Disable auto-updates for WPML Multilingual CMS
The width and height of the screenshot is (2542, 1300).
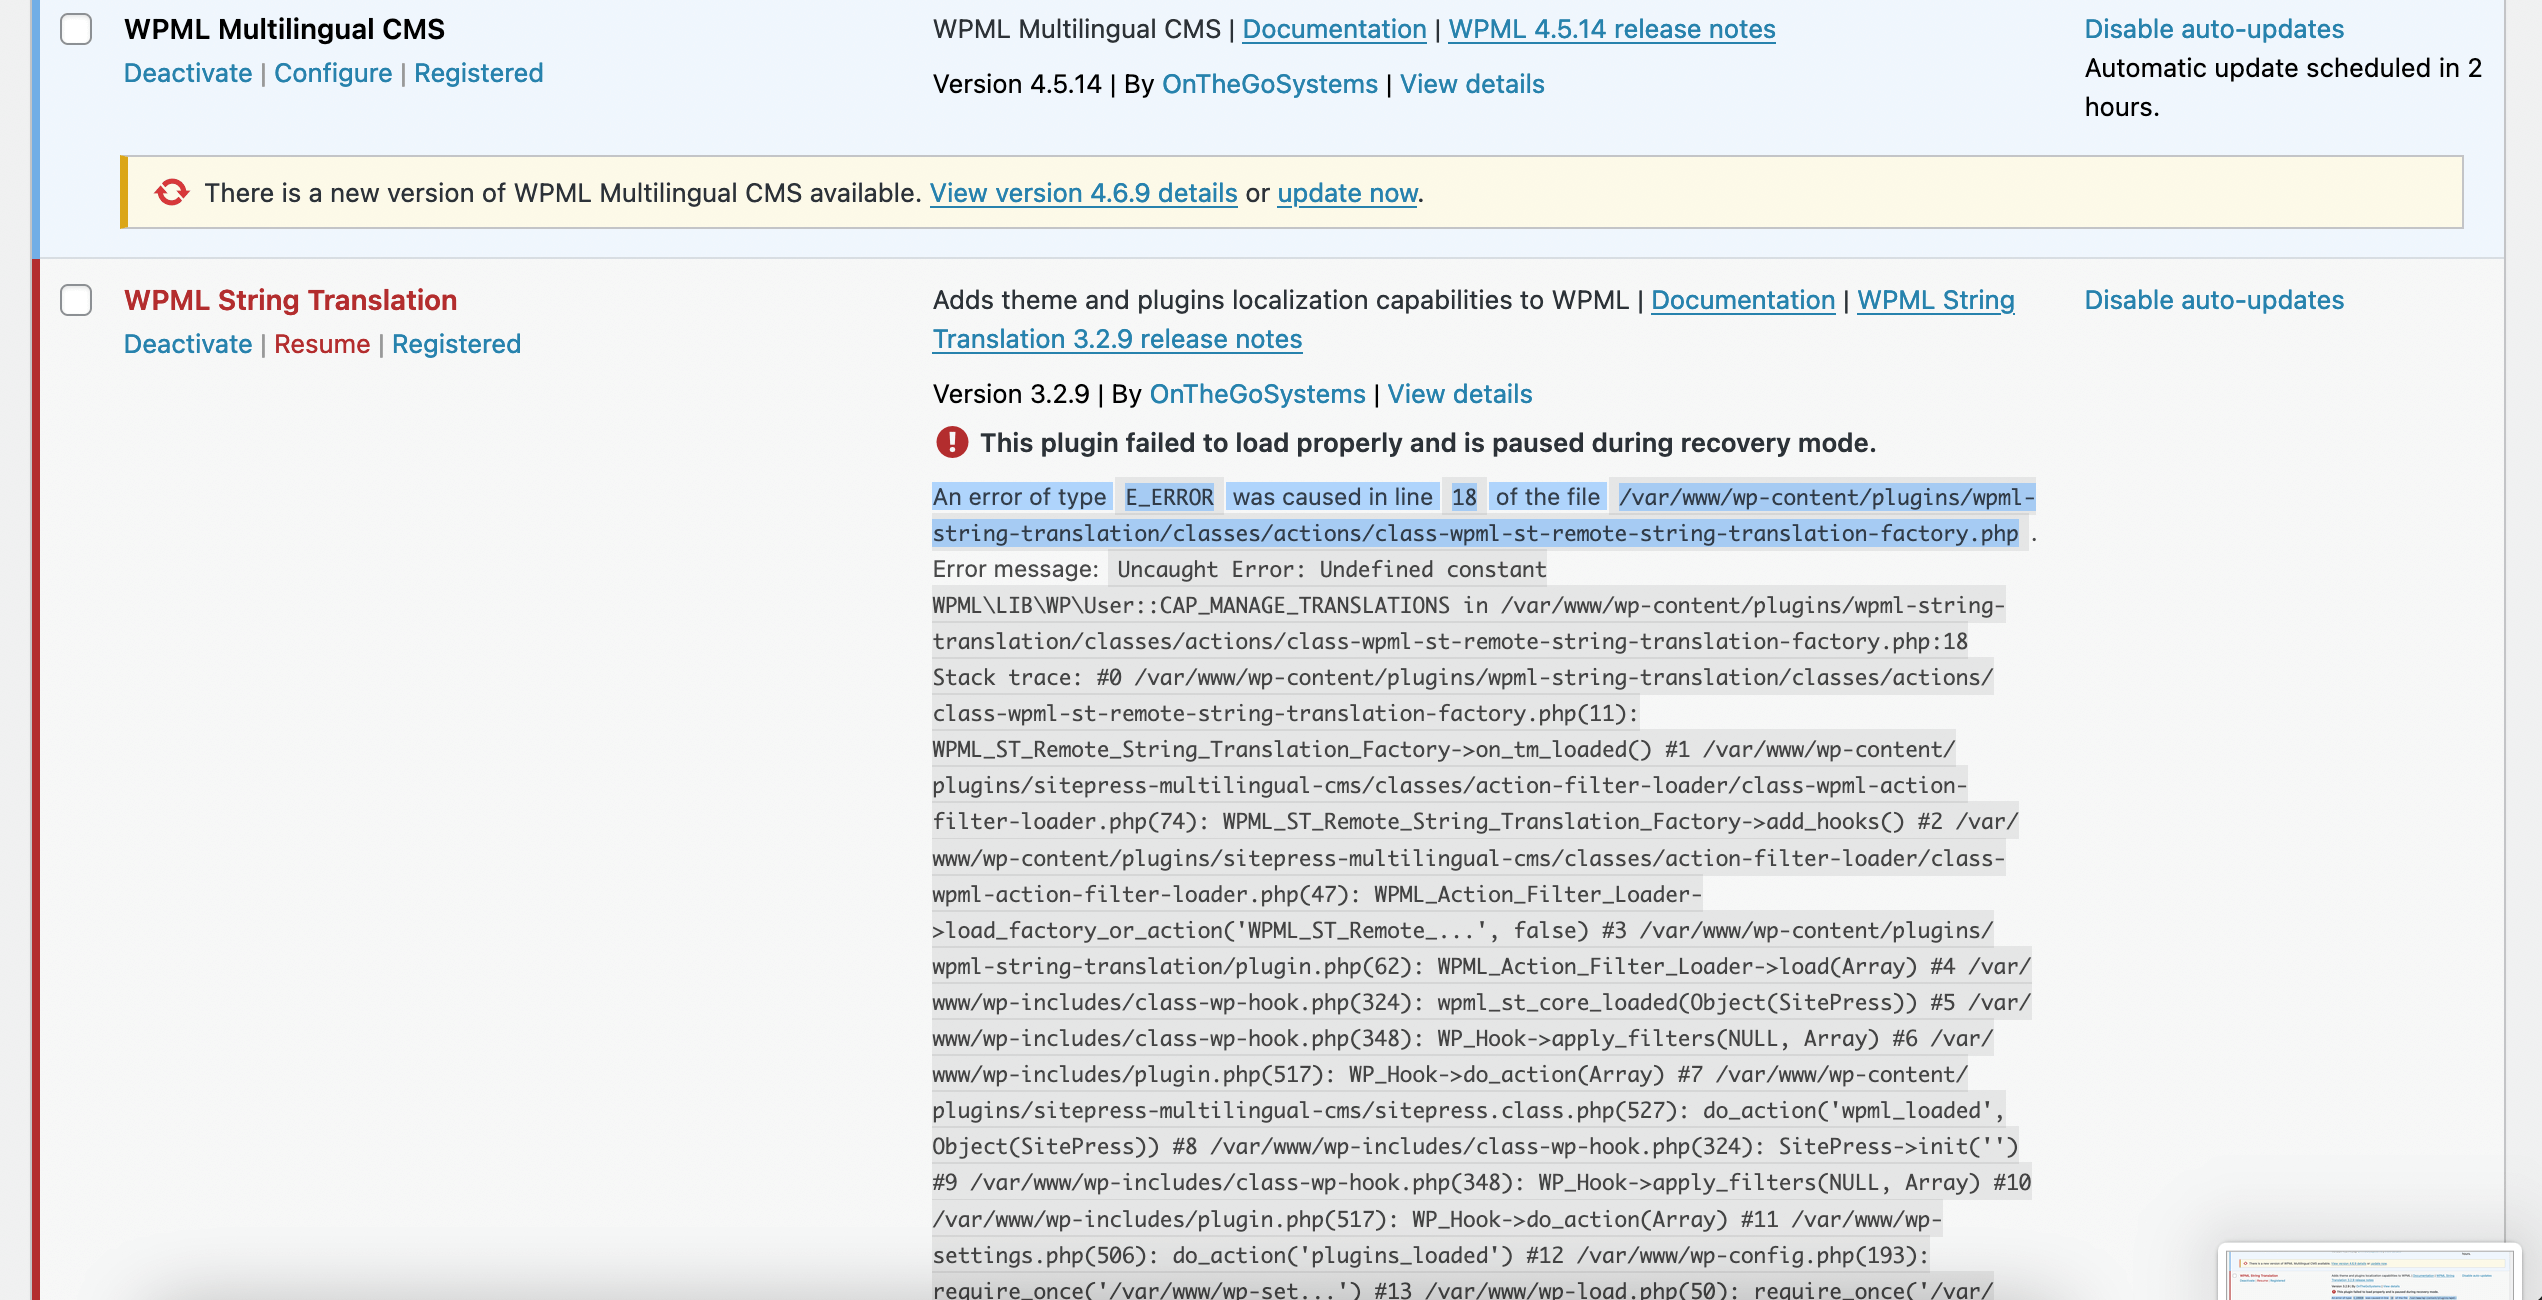tap(2214, 29)
